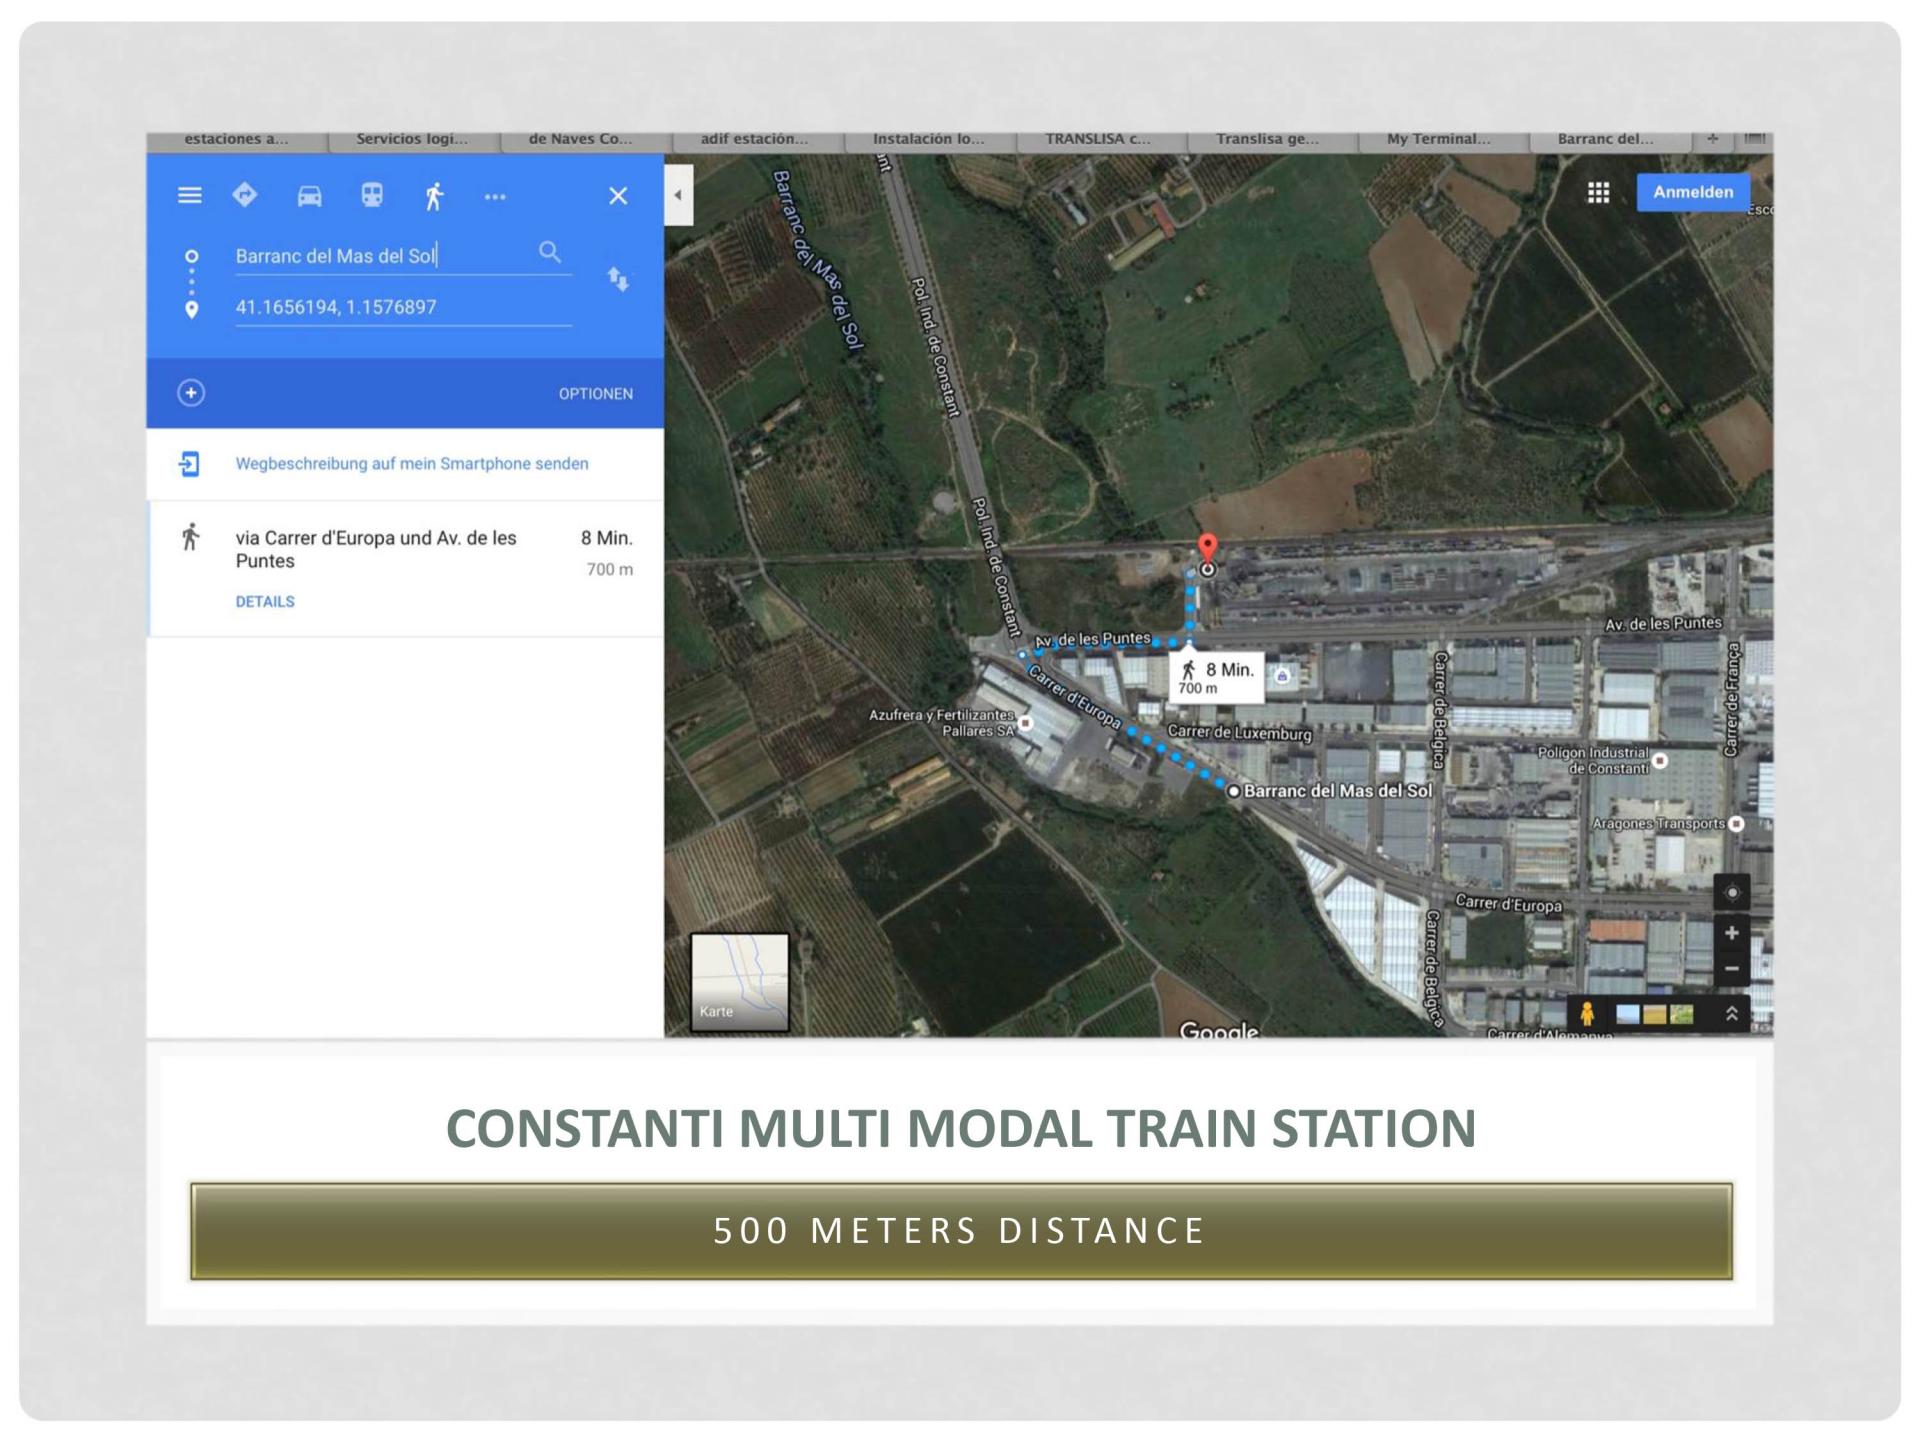Select the driving car travel mode
Image resolution: width=1920 pixels, height=1440 pixels.
(x=309, y=196)
